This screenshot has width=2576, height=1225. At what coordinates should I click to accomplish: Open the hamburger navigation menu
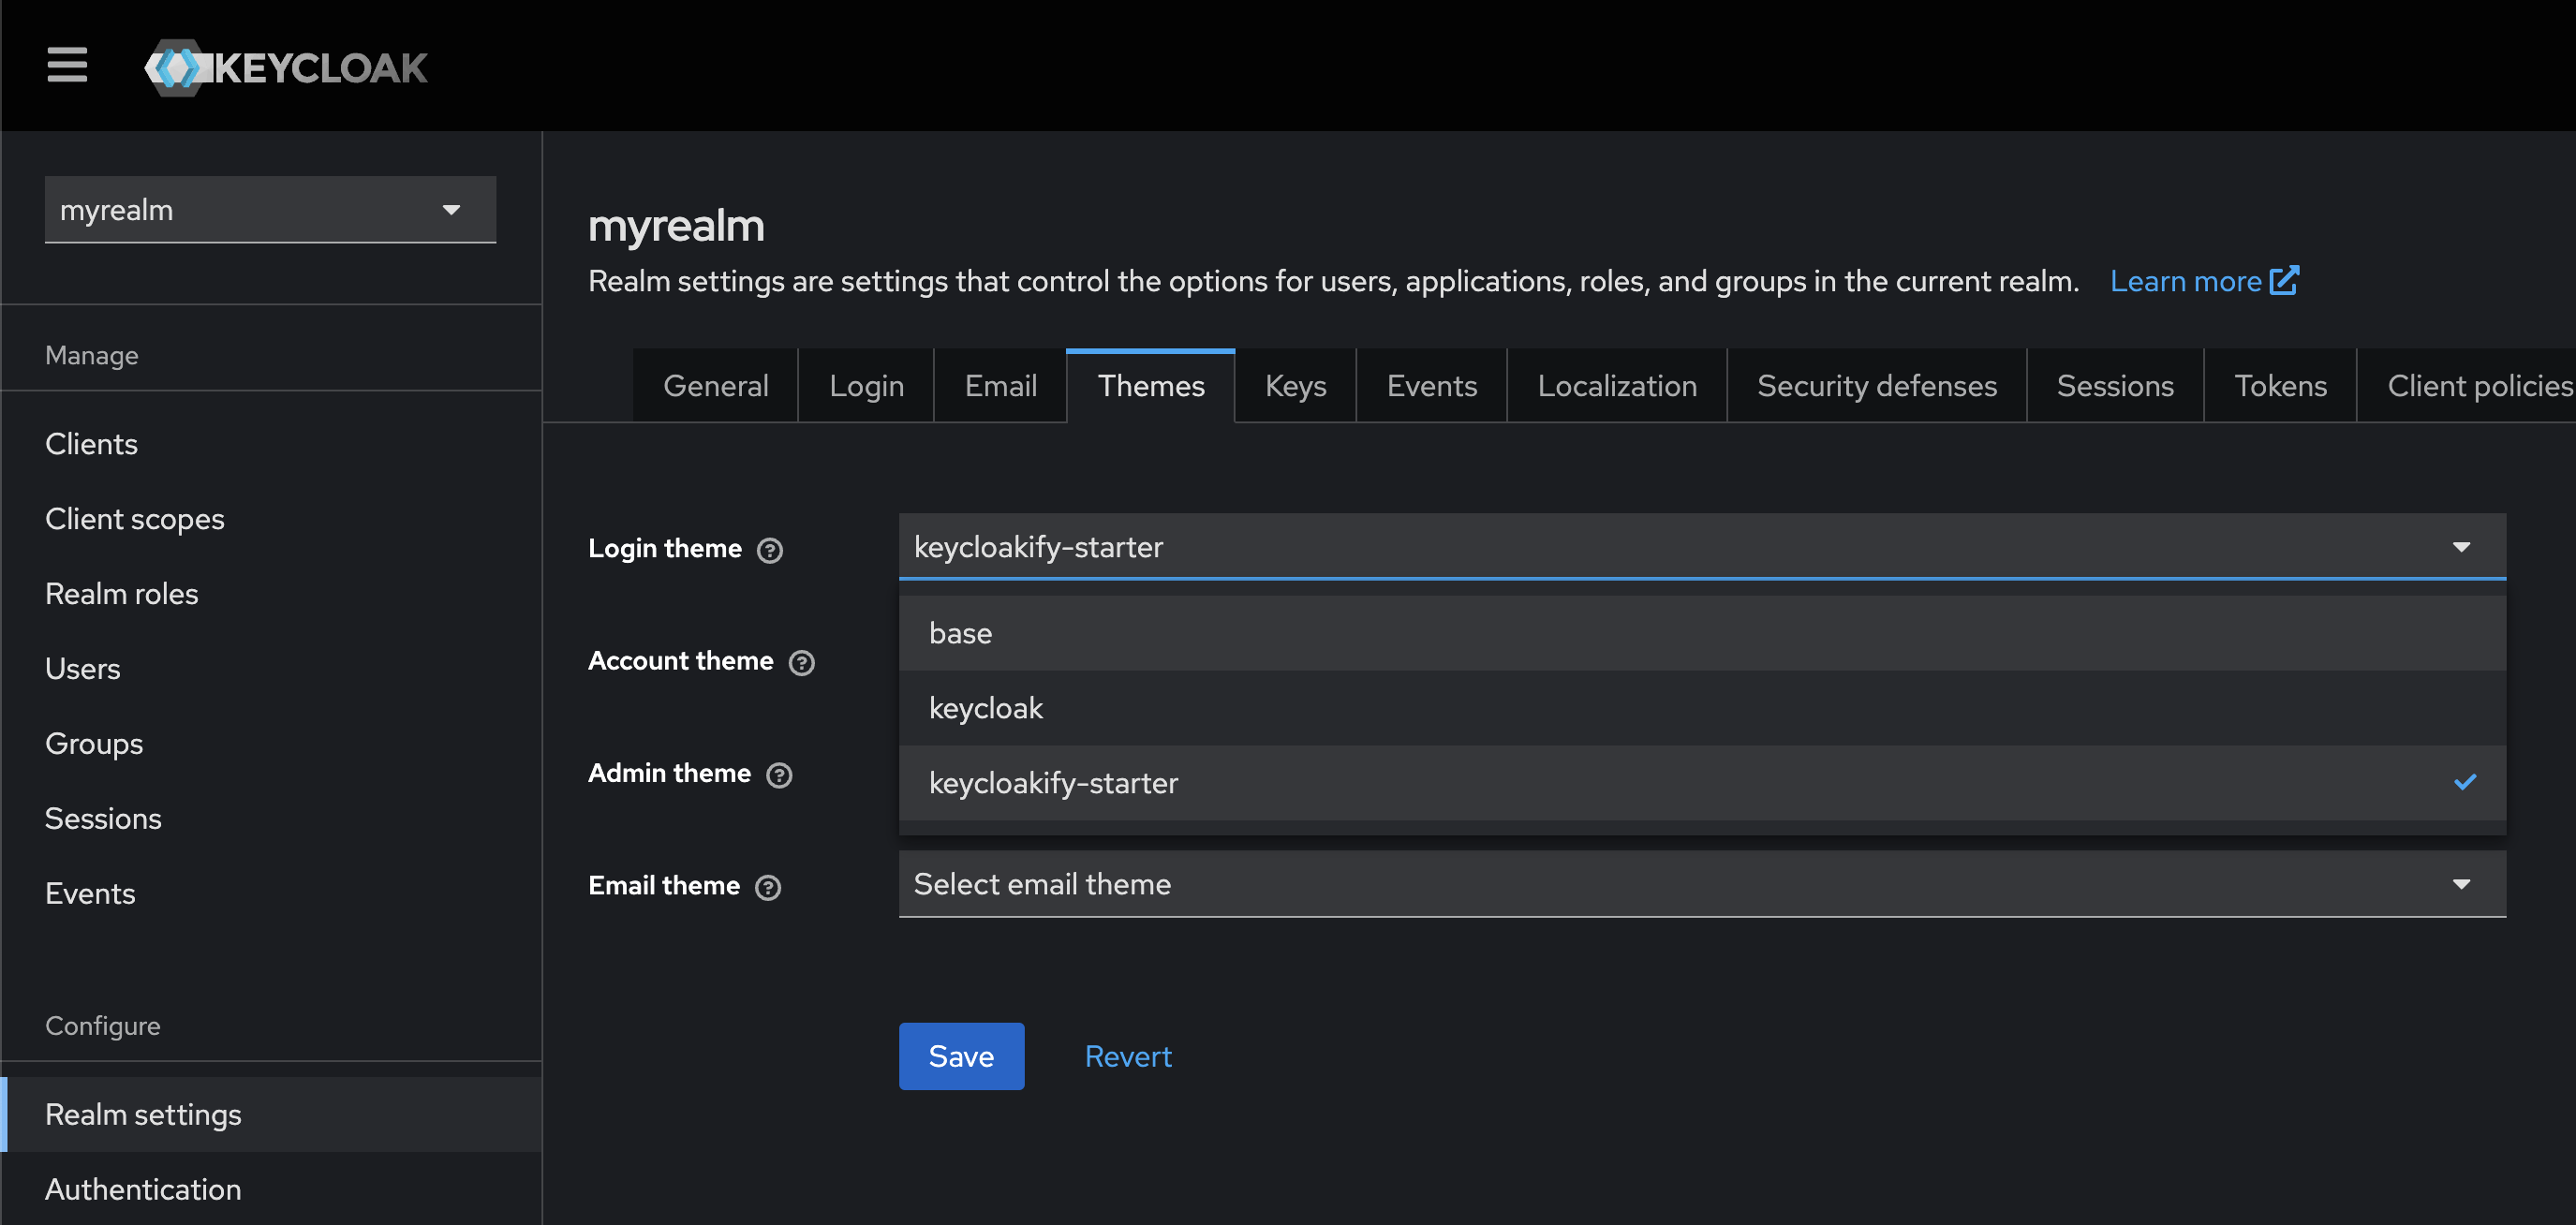(x=67, y=66)
